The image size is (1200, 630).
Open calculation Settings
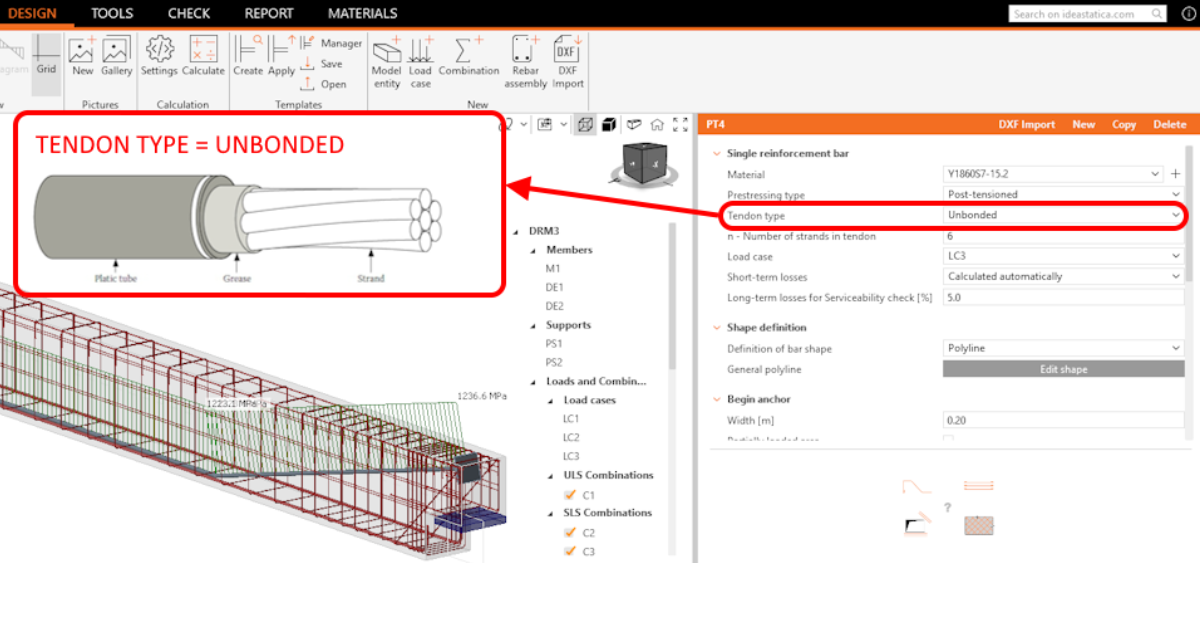point(159,56)
